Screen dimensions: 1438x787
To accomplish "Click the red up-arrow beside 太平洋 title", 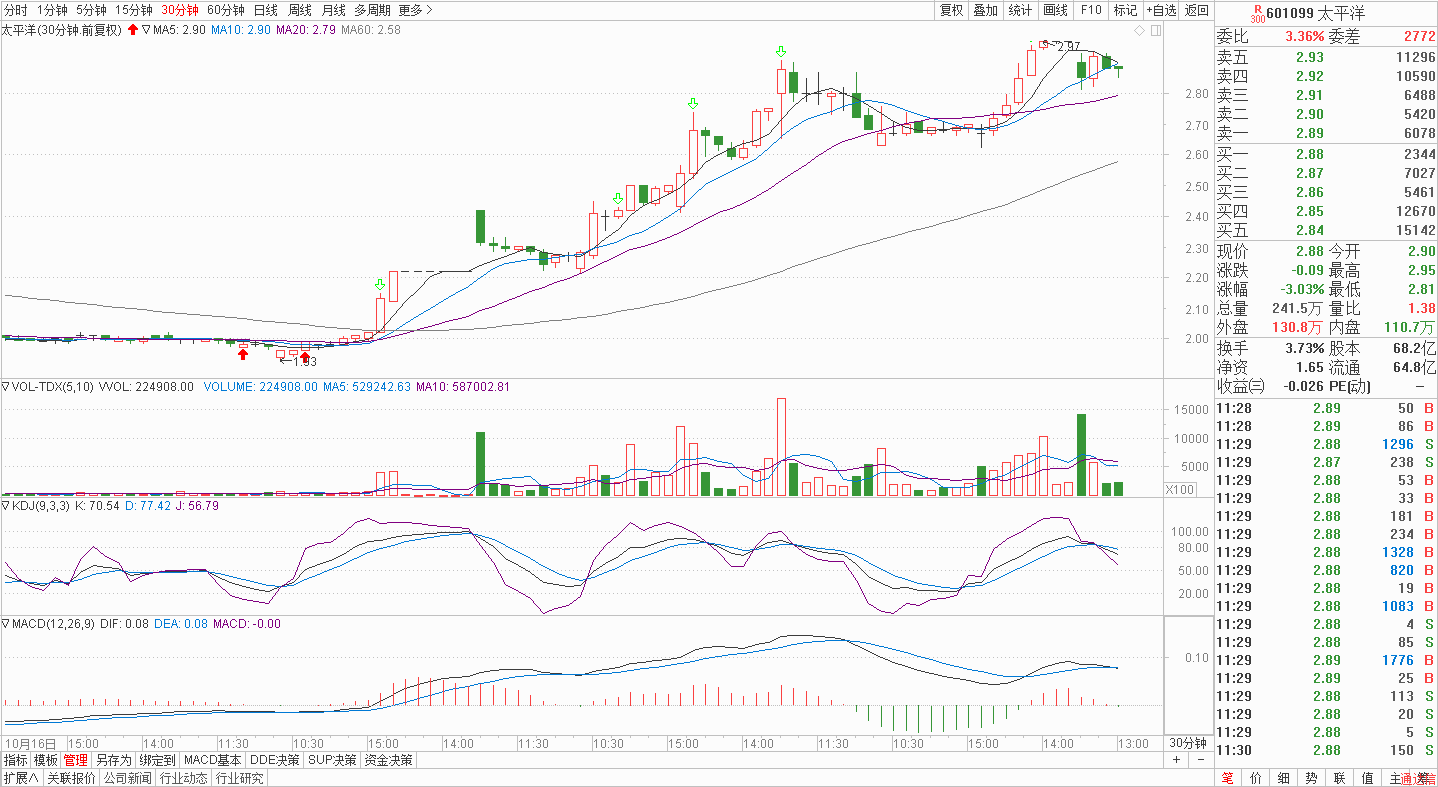I will click(x=133, y=30).
